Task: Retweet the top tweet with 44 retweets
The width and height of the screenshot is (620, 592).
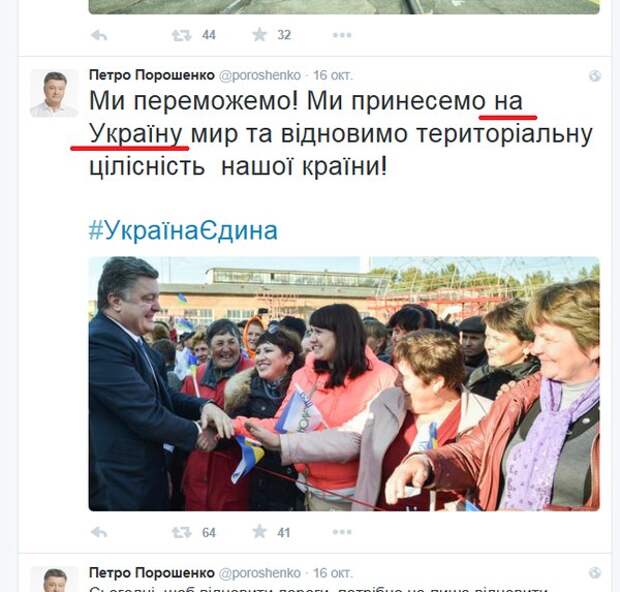Action: [x=181, y=35]
